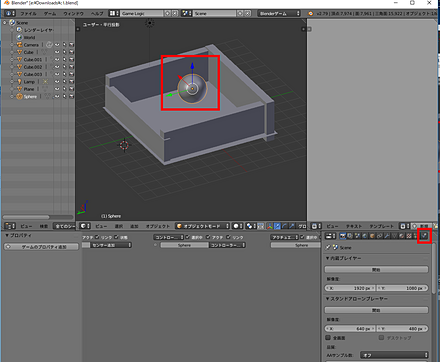Click the outliner editor type icon
The image size is (440, 362).
click(9, 226)
